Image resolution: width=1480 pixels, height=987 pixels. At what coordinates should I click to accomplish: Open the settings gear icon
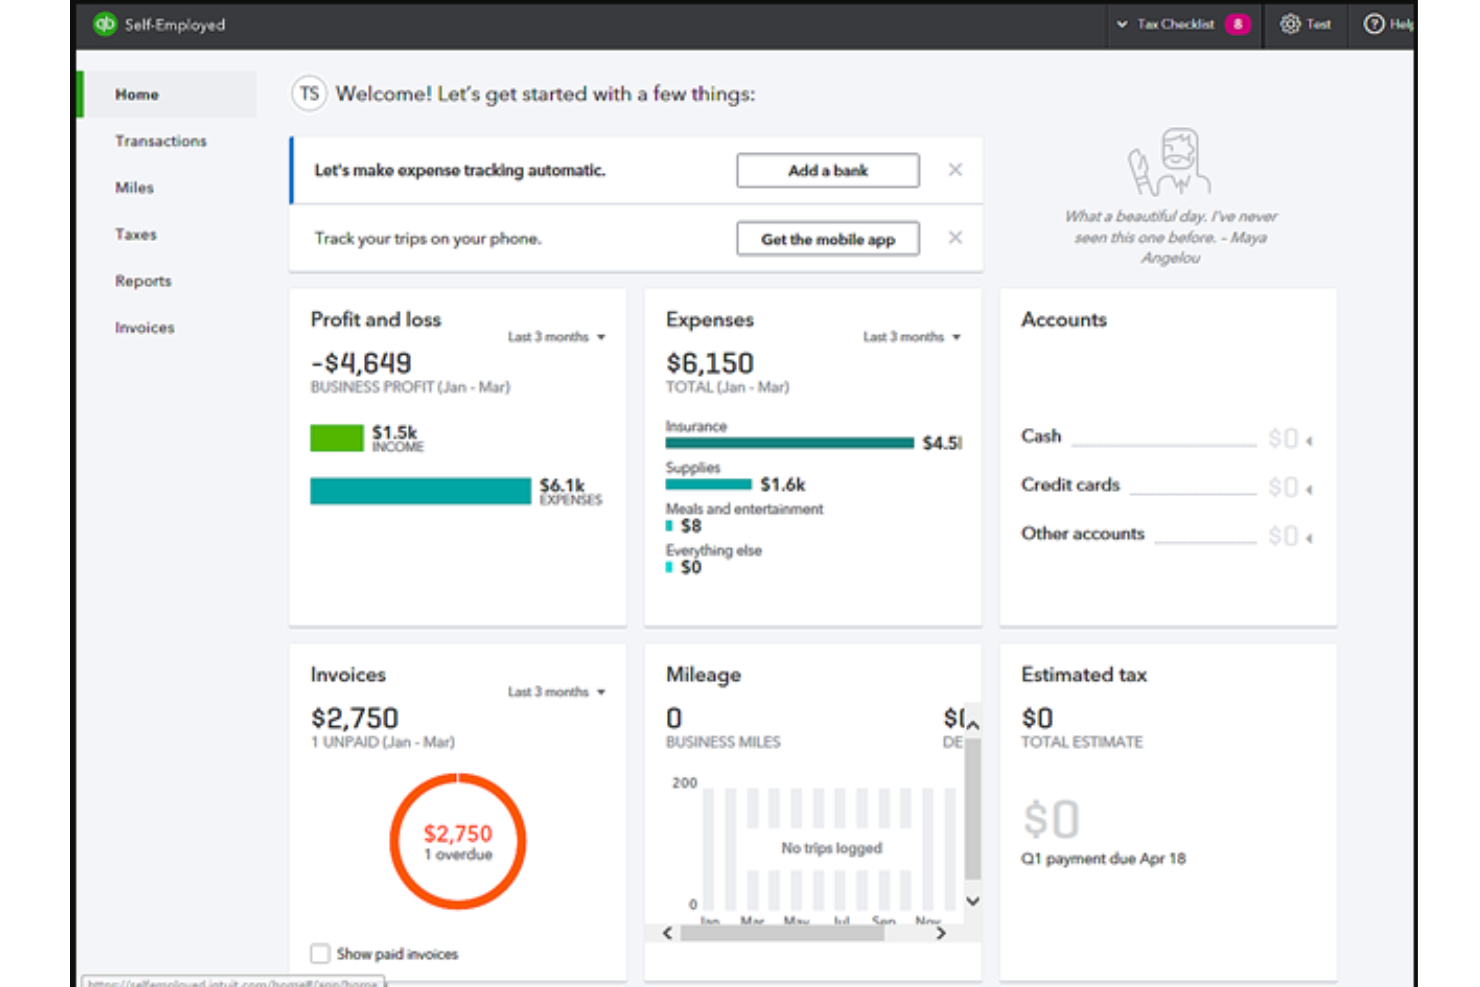click(x=1290, y=24)
